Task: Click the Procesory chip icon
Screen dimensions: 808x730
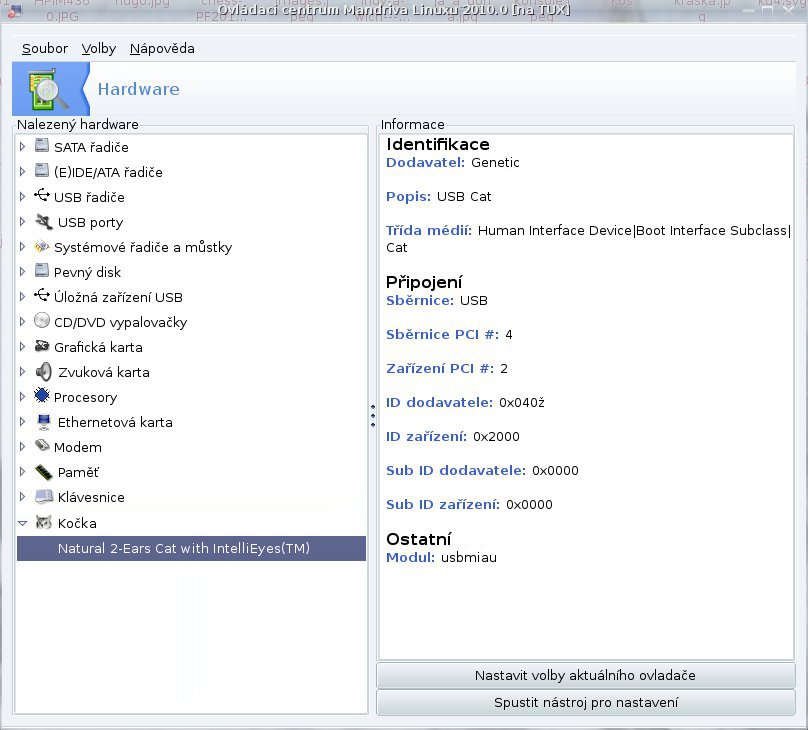Action: pos(42,395)
